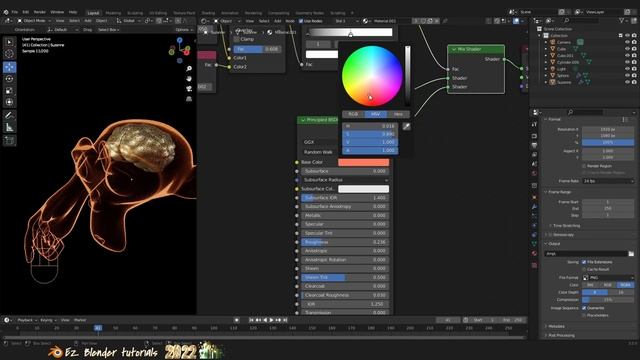Open the Object Mode dropdown

34,21
